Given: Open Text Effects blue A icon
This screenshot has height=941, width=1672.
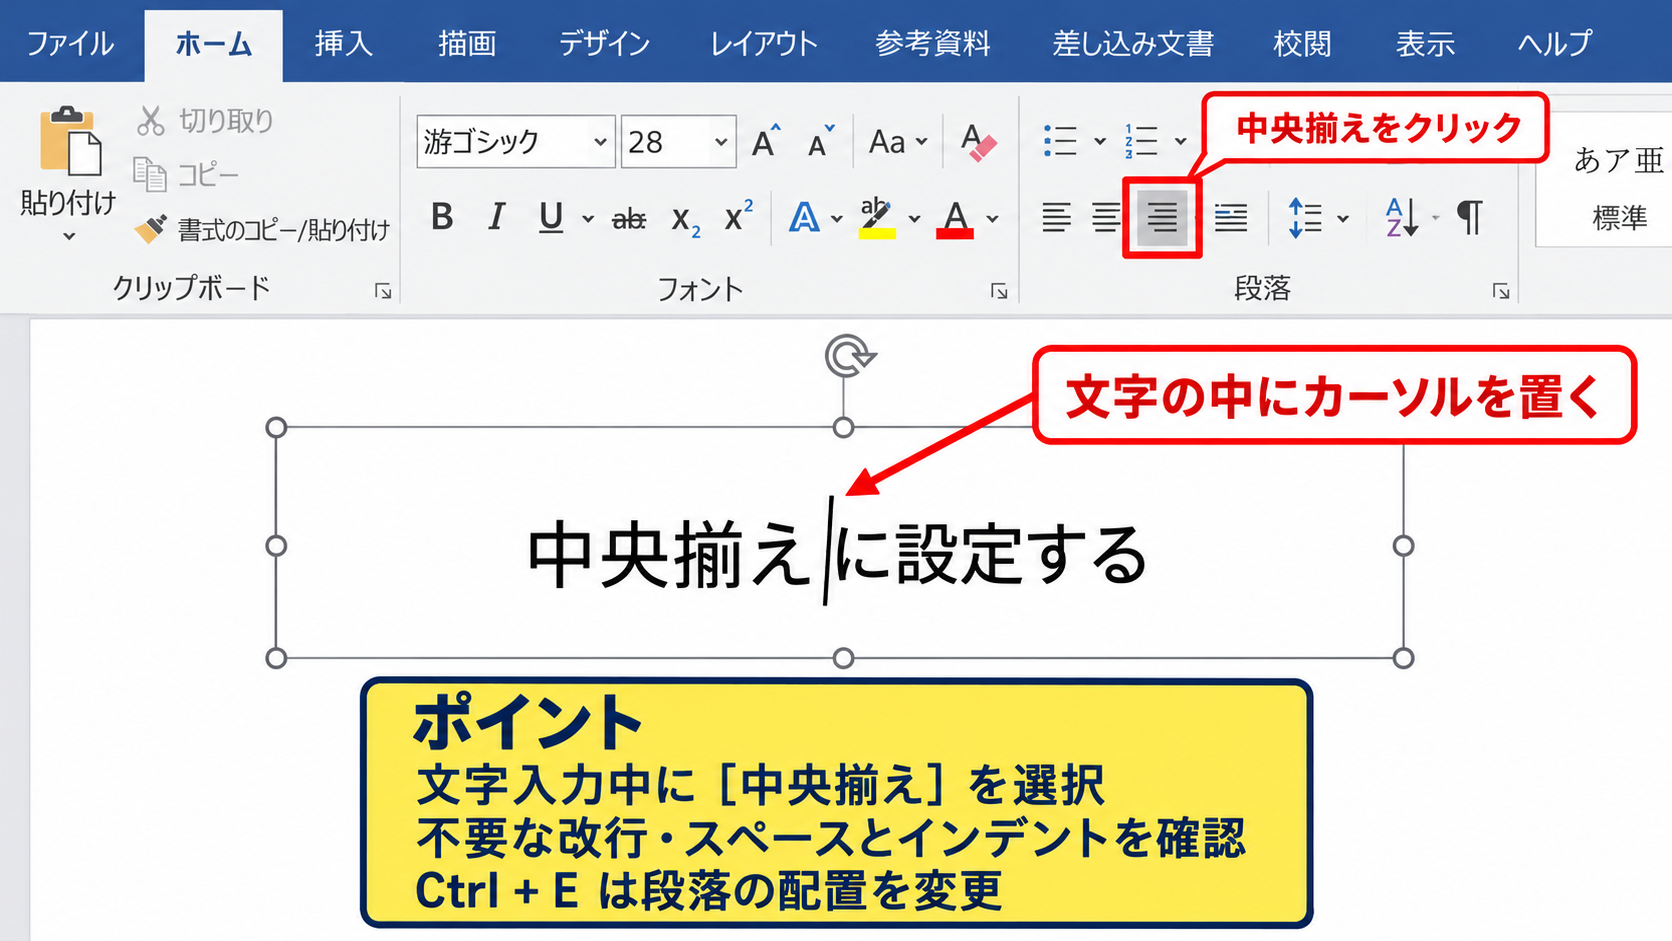Looking at the screenshot, I should (804, 217).
